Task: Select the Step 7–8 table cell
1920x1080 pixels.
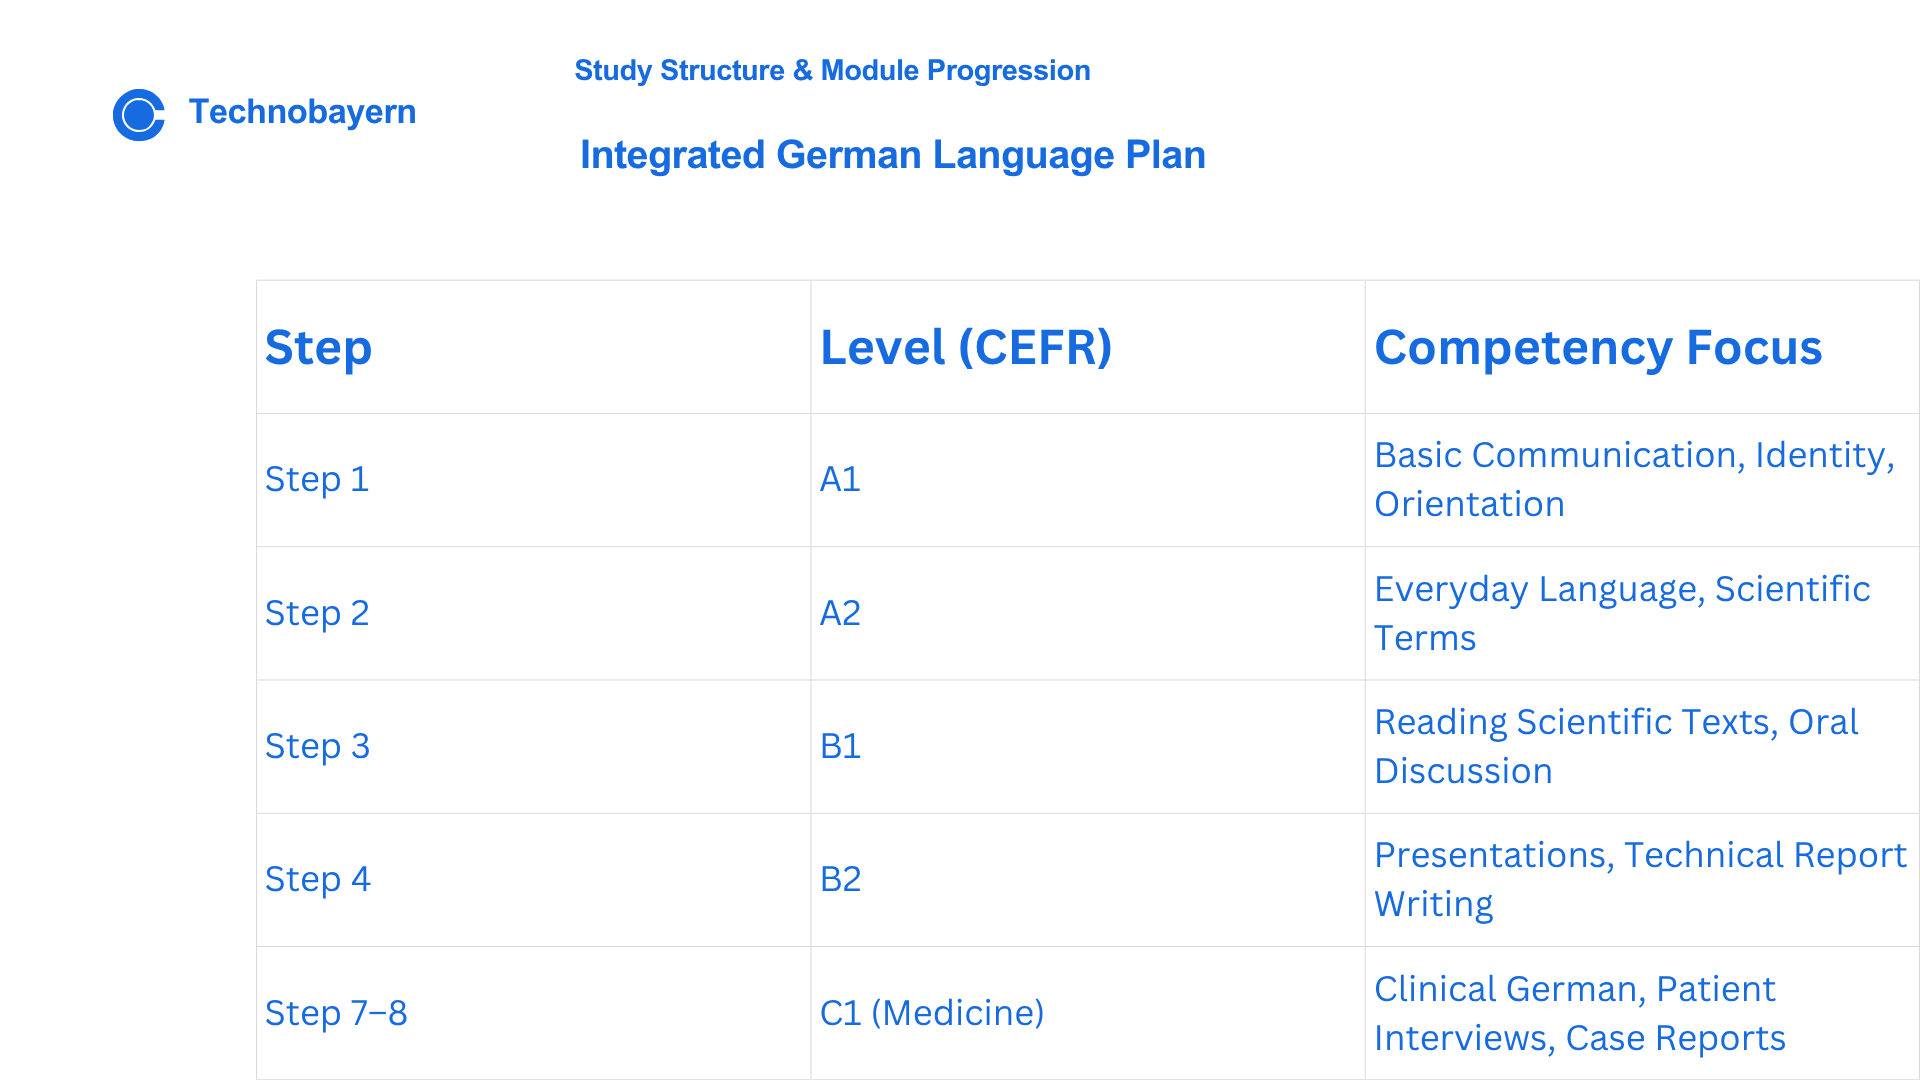Action: click(533, 1013)
